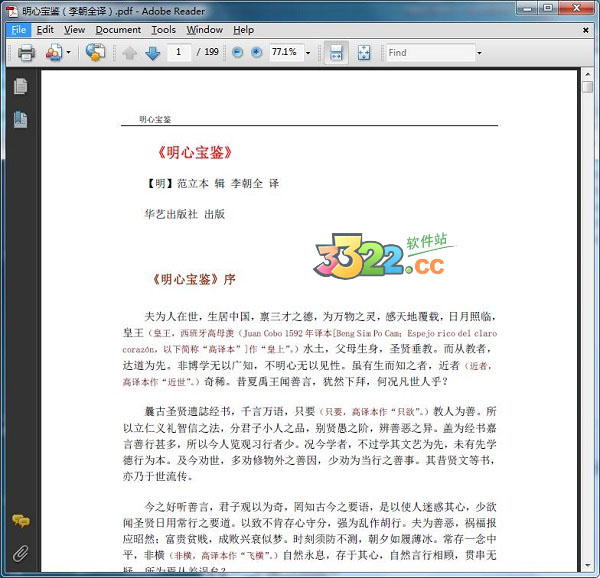Open the File menu
Screen dimensions: 600x578
(18, 30)
